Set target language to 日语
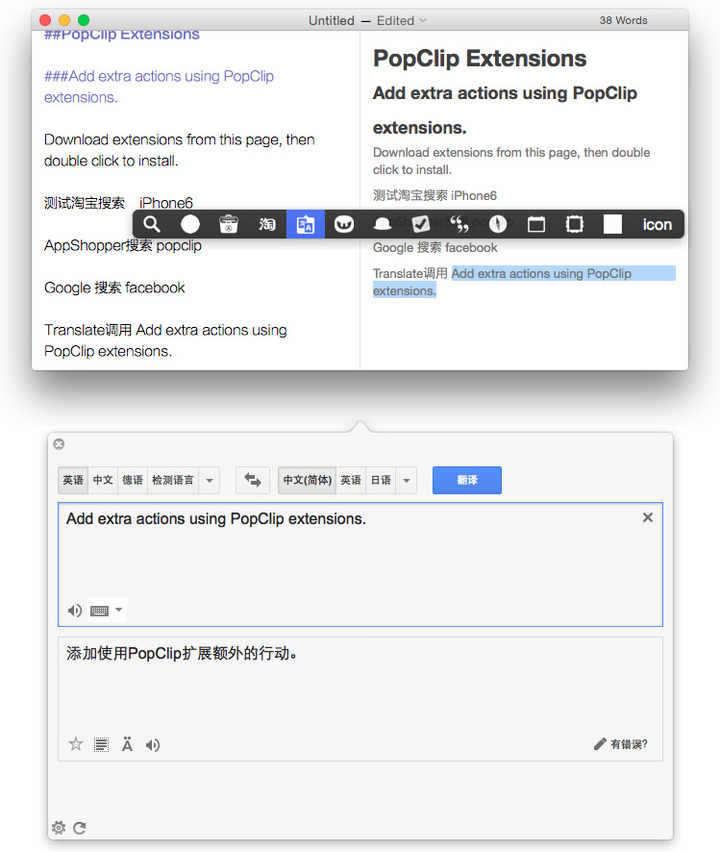The image size is (720, 852). (380, 481)
